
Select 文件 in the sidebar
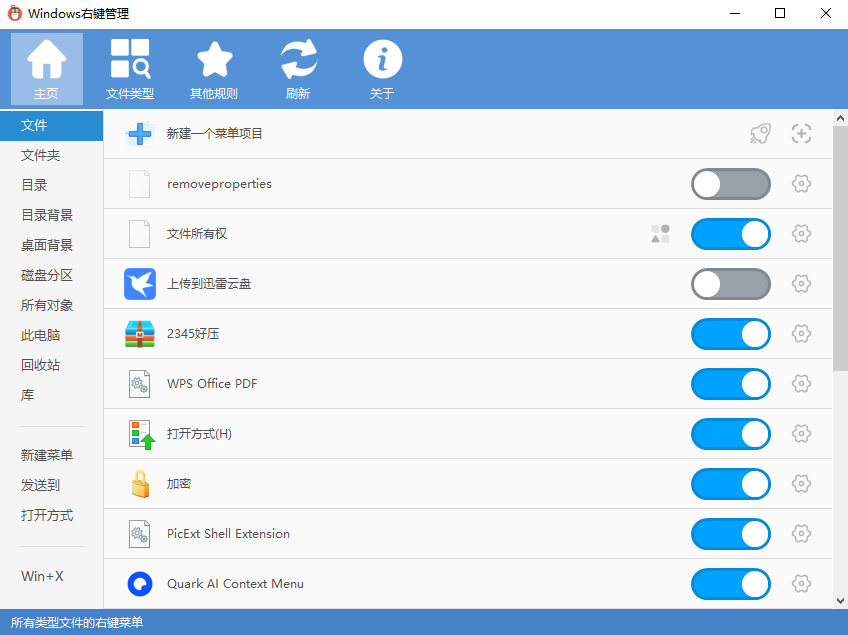[x=51, y=125]
